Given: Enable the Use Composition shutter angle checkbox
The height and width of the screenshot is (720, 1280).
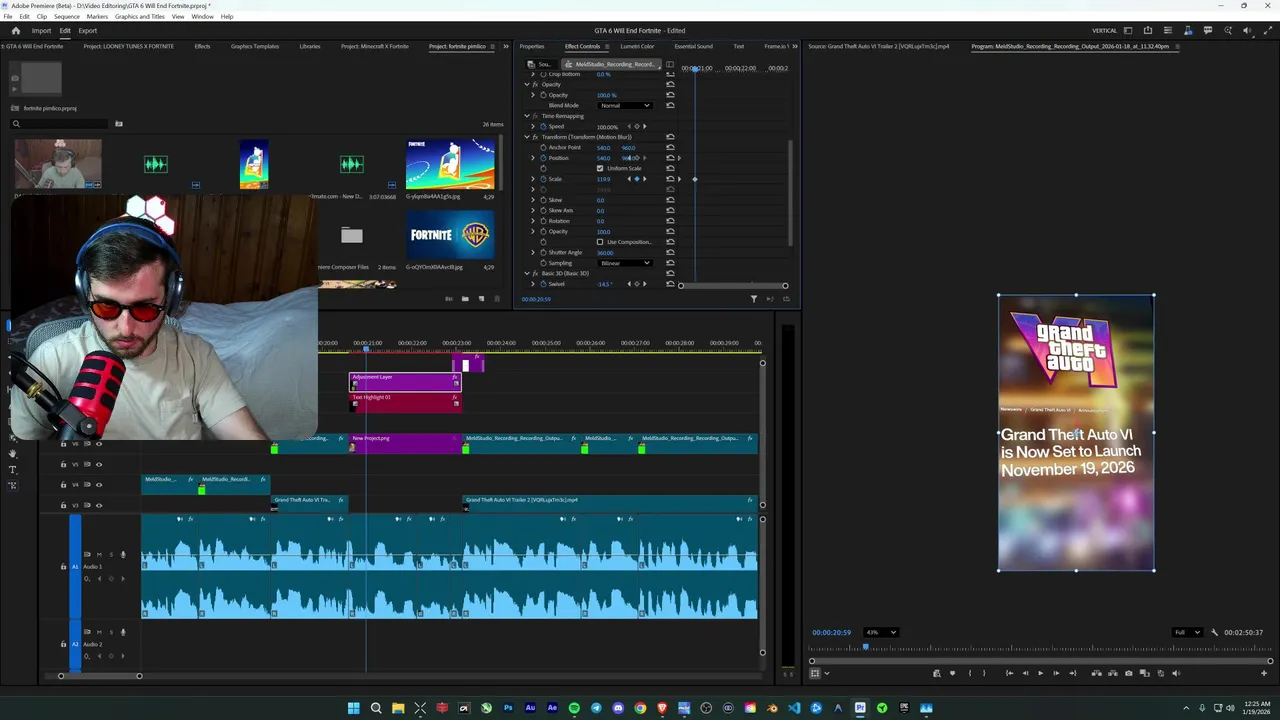Looking at the screenshot, I should [600, 242].
